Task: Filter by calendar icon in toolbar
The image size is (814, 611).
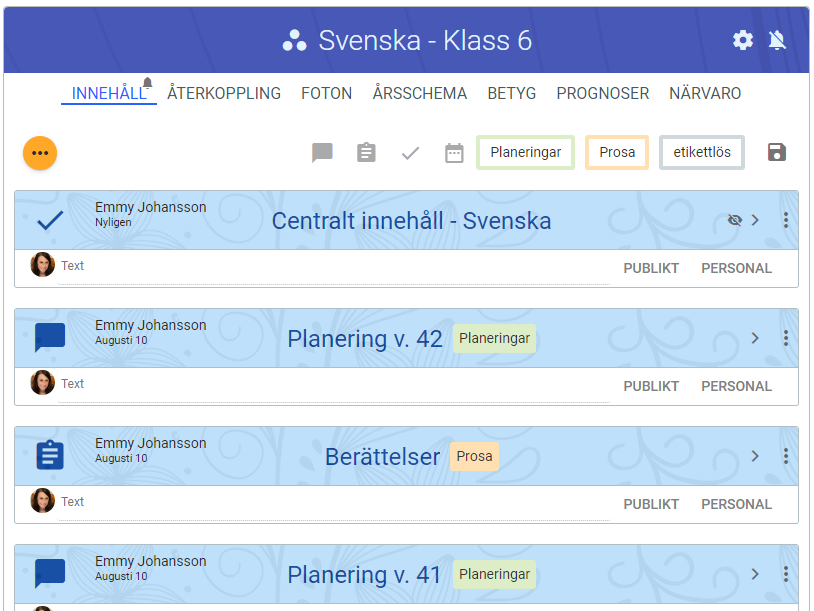Action: pos(454,153)
